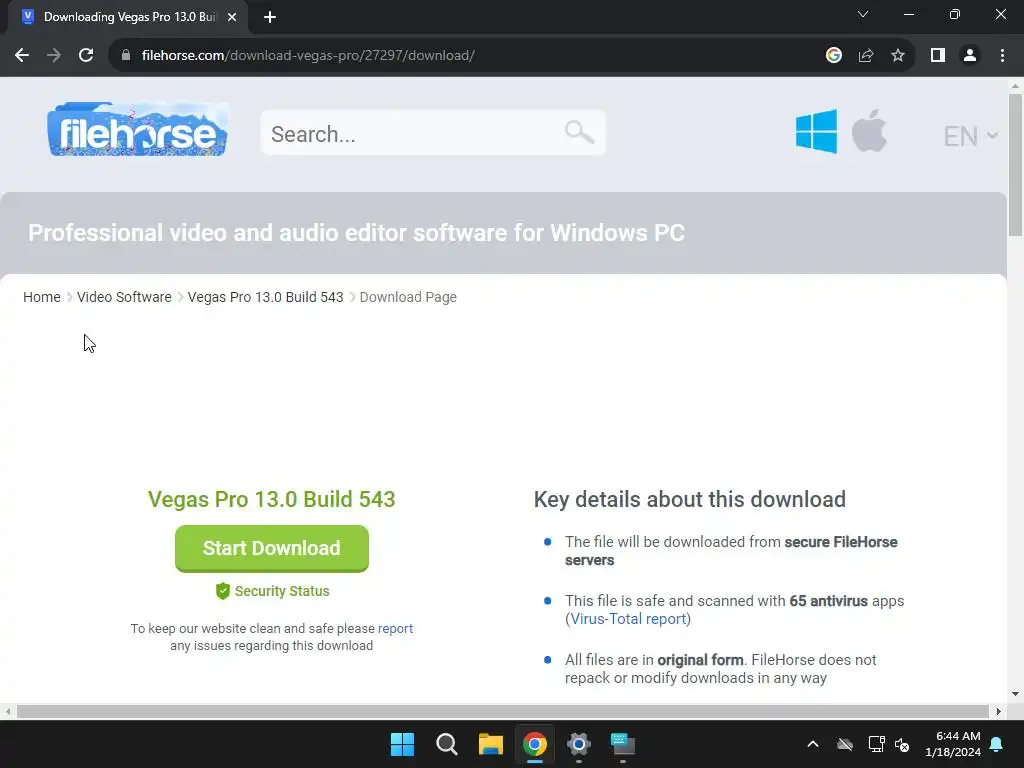The image size is (1024, 768).
Task: Go back with the browser back arrow
Action: click(x=22, y=56)
